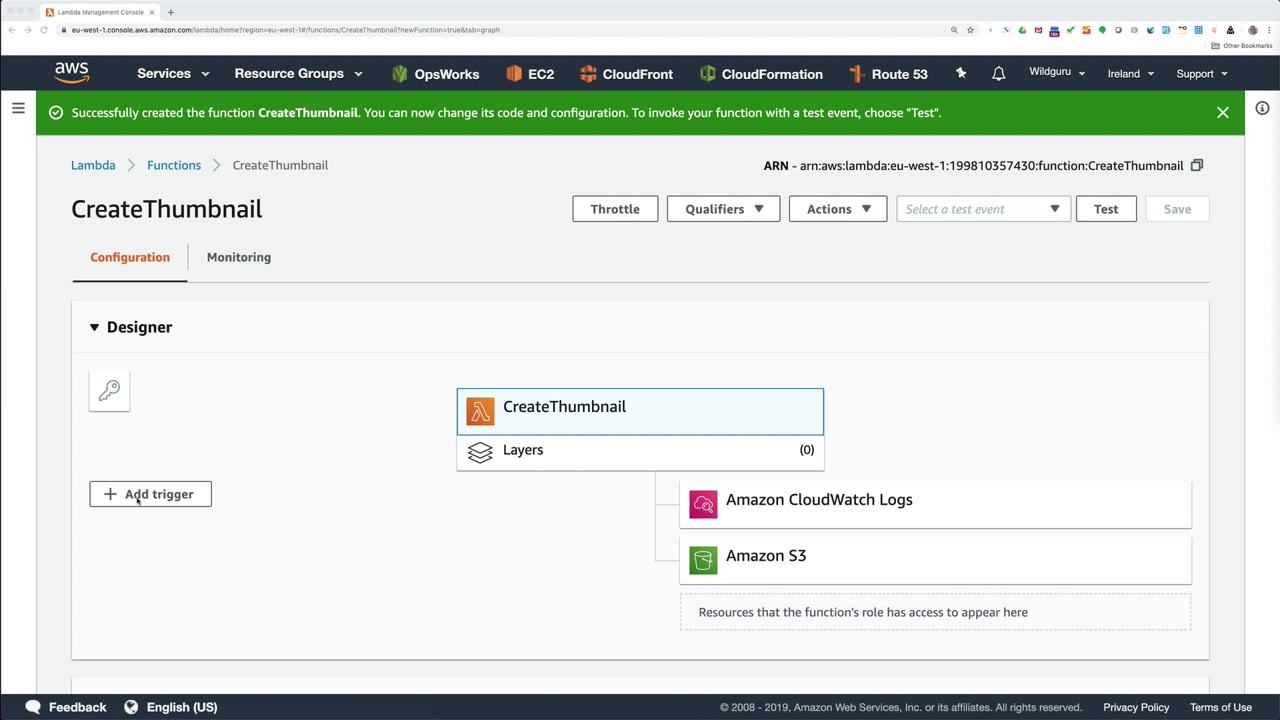
Task: Open the Services dropdown menu
Action: click(173, 73)
